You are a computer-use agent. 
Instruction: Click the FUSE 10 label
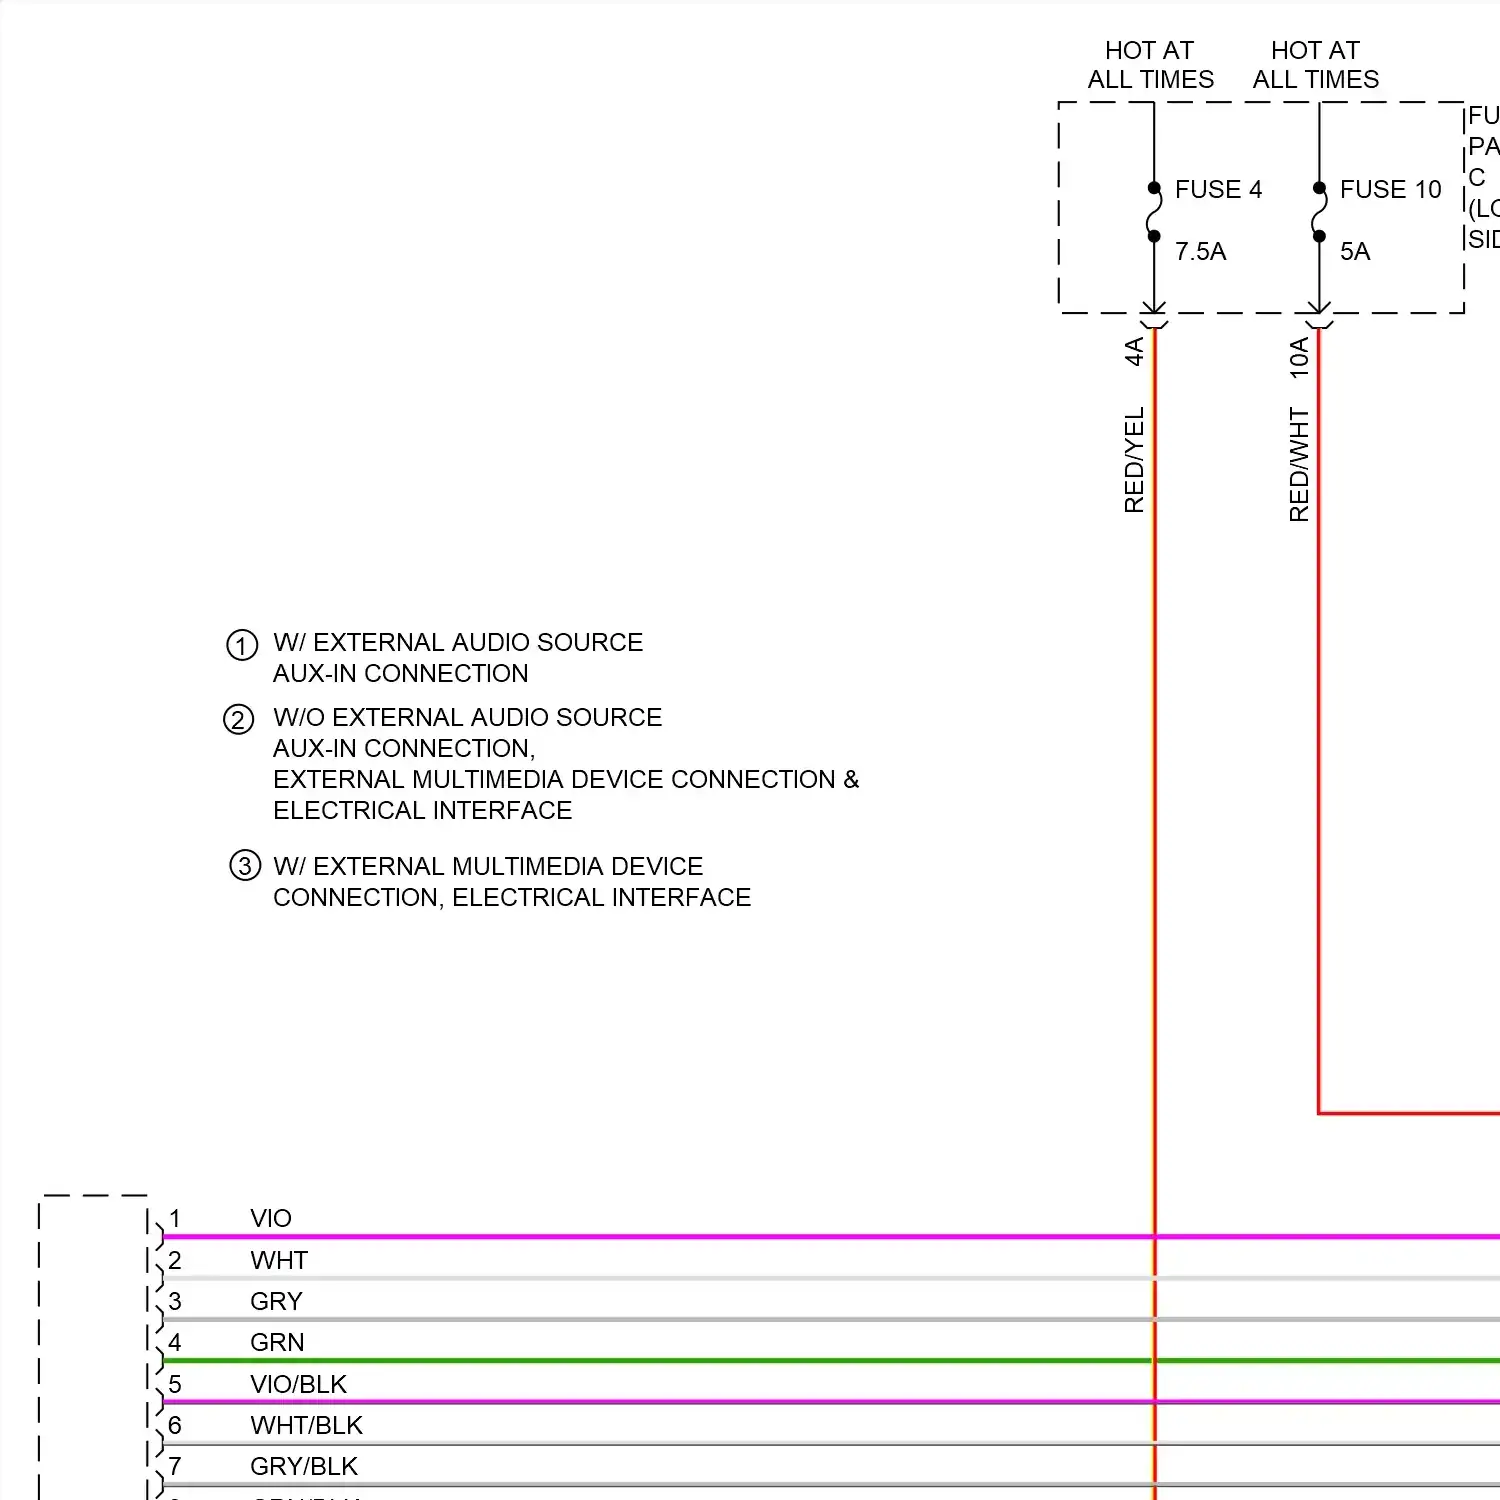(x=1390, y=189)
